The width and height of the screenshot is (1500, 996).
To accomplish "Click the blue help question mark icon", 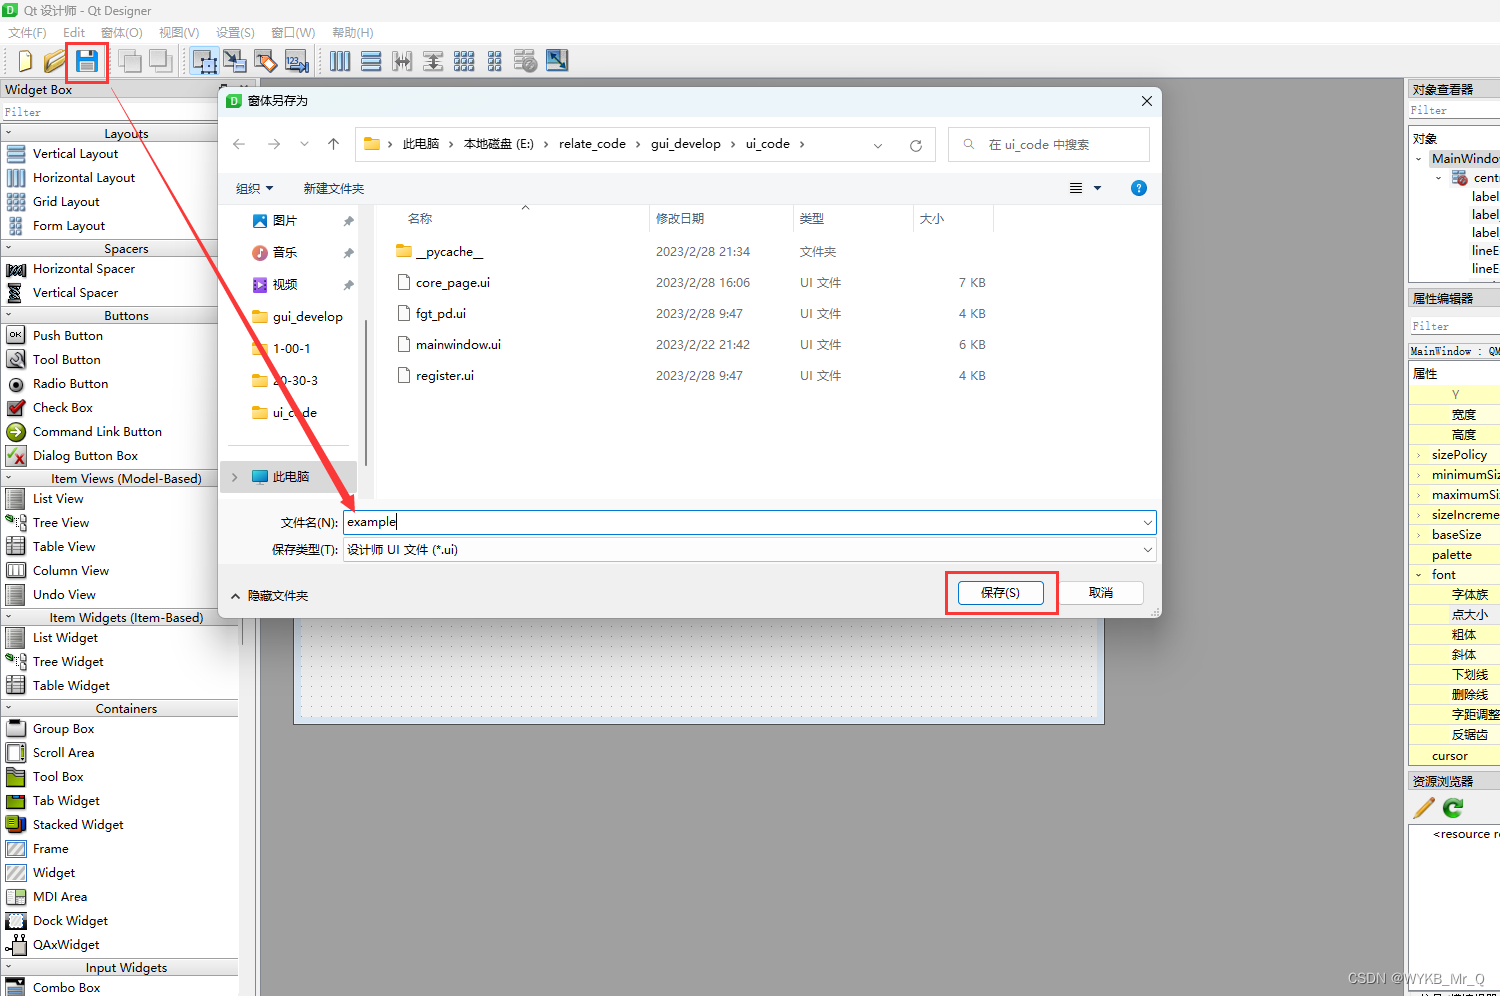I will (x=1138, y=188).
